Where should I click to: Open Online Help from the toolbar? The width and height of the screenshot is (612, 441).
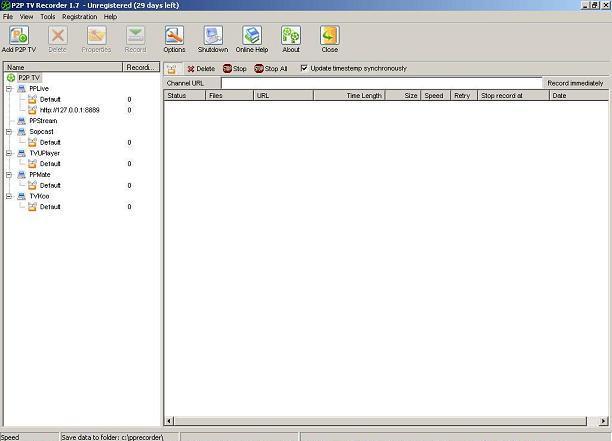click(x=252, y=39)
